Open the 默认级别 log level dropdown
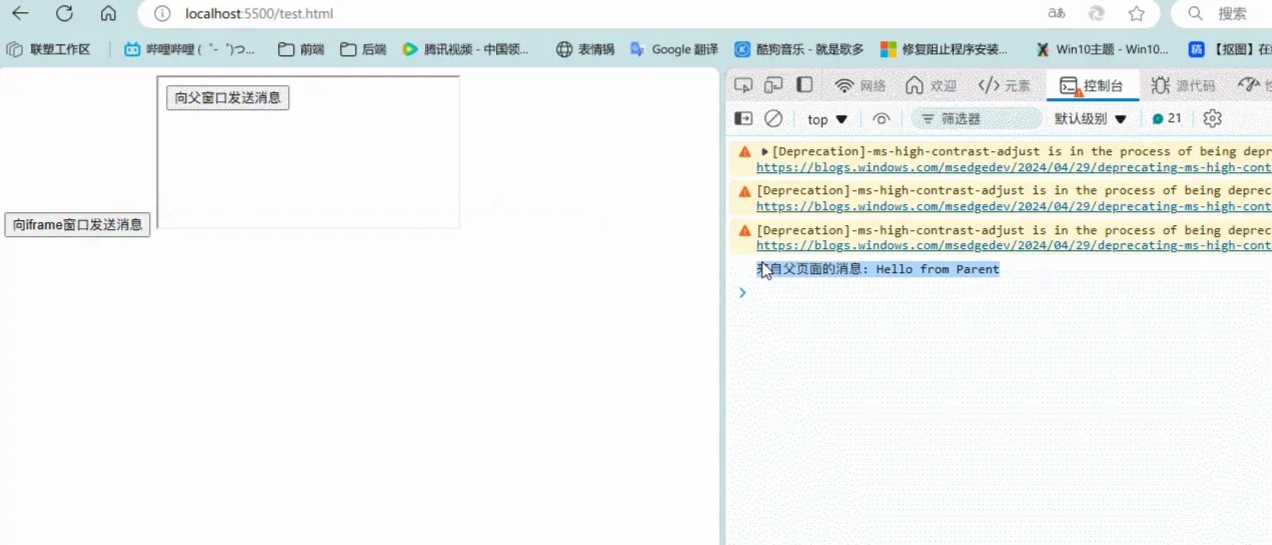This screenshot has height=545, width=1272. point(1091,119)
